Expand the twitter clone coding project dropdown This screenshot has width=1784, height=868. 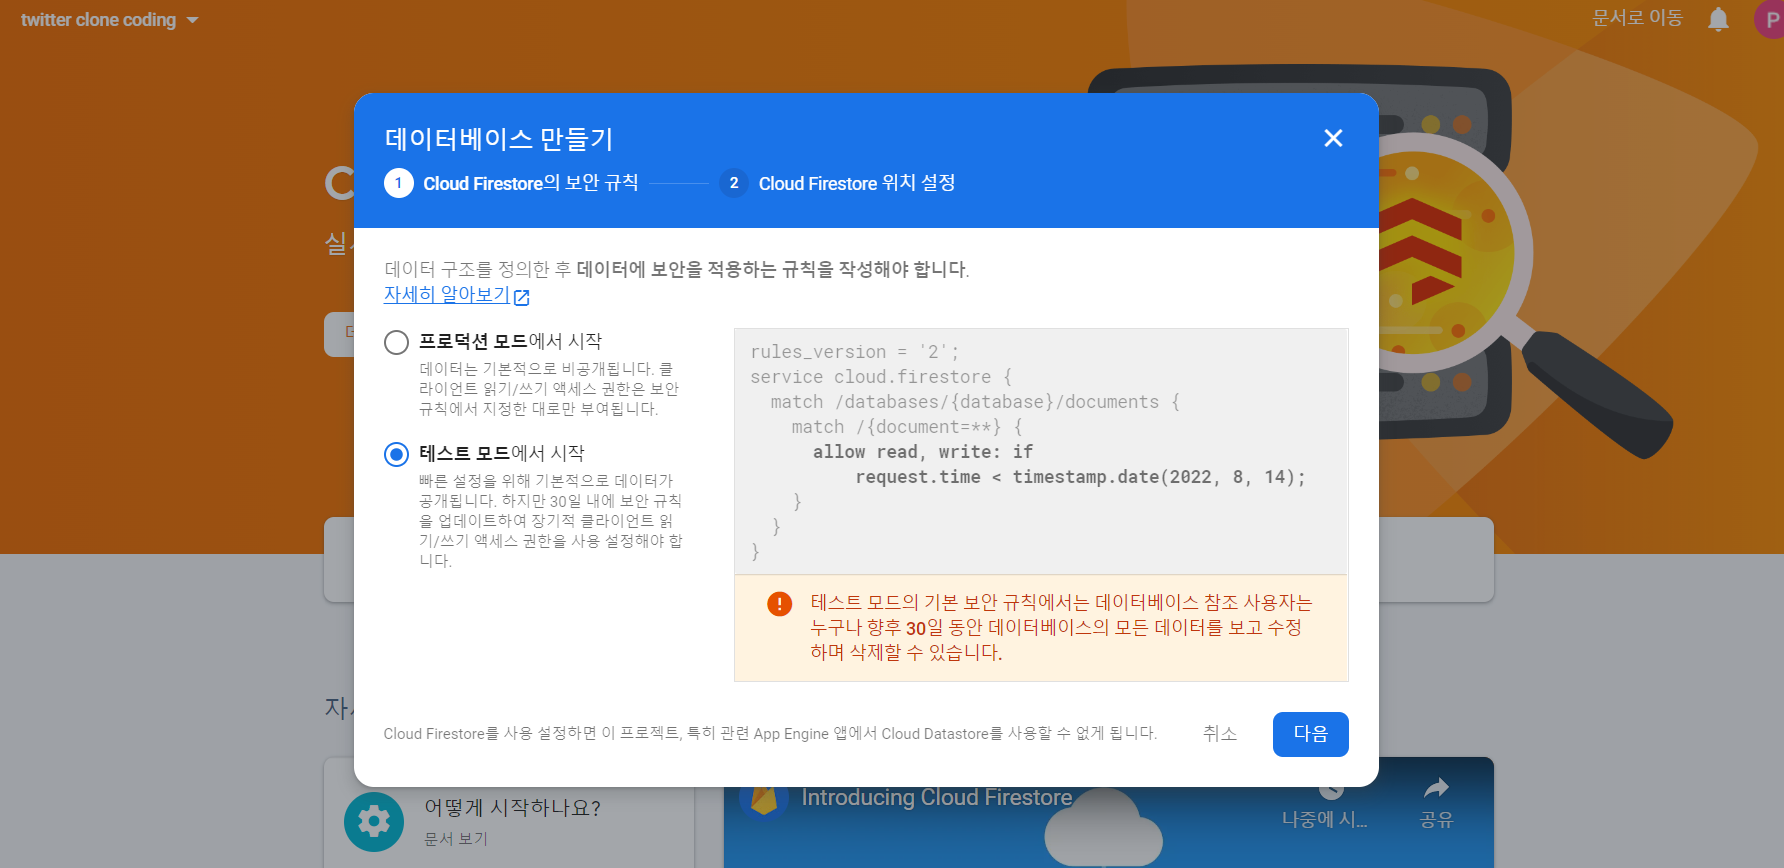pos(109,20)
